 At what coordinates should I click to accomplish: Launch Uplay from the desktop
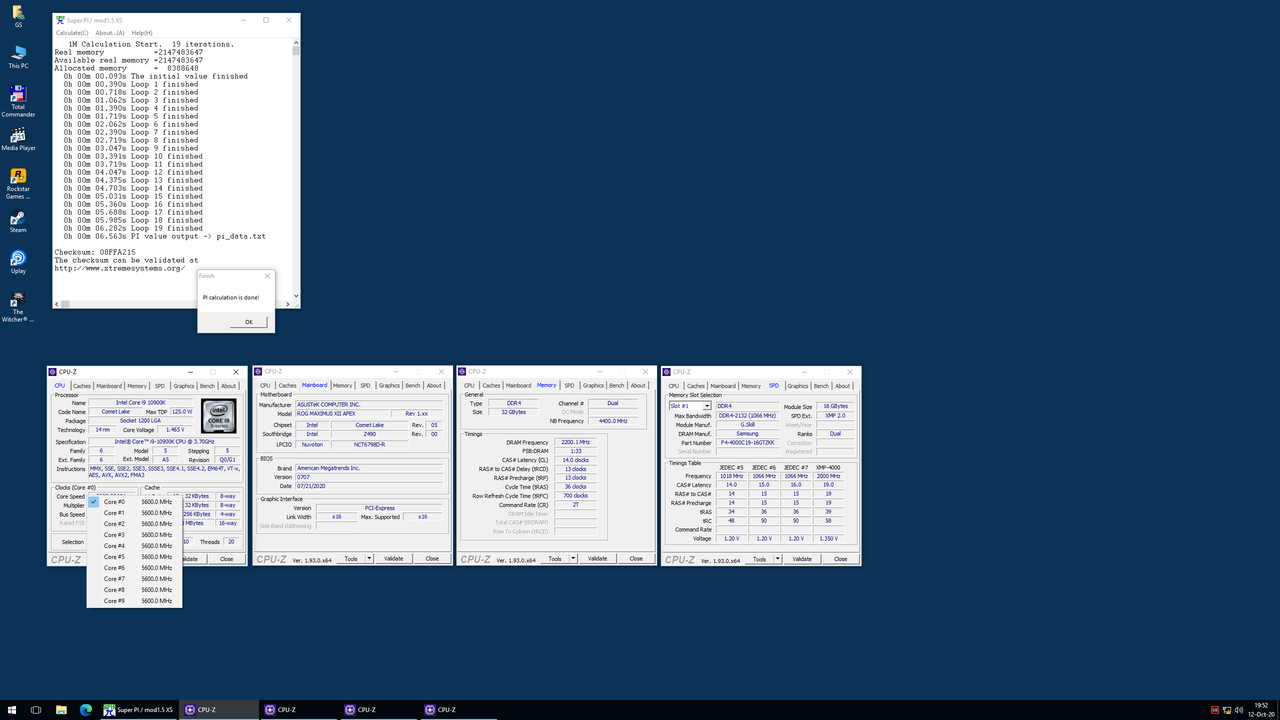pyautogui.click(x=18, y=262)
